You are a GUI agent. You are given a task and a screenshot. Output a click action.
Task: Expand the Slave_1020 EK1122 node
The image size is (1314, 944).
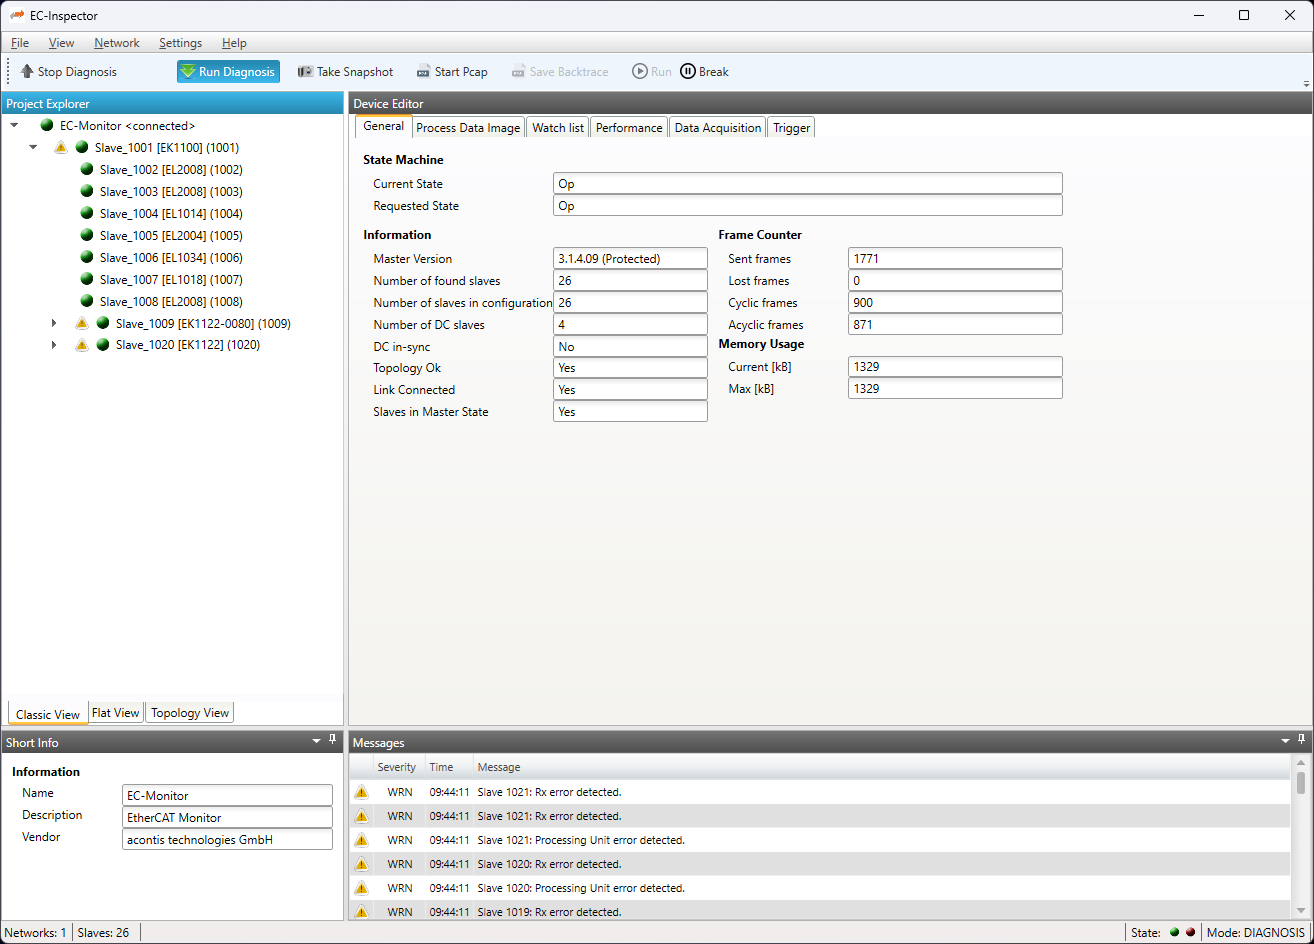pos(54,345)
